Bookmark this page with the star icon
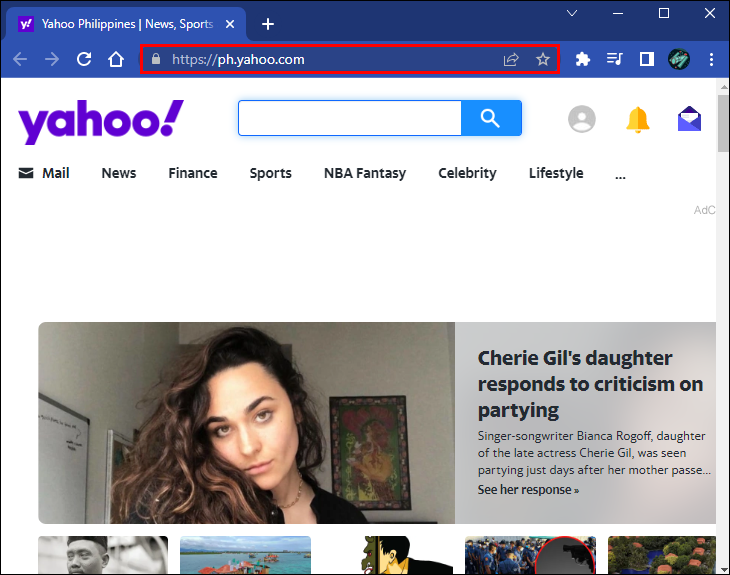 coord(542,59)
